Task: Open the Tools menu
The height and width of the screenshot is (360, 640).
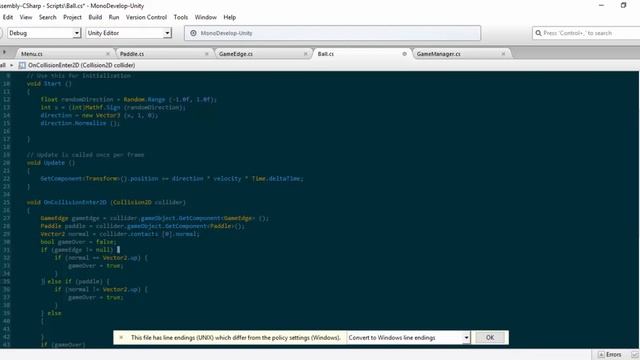Action: (x=181, y=17)
